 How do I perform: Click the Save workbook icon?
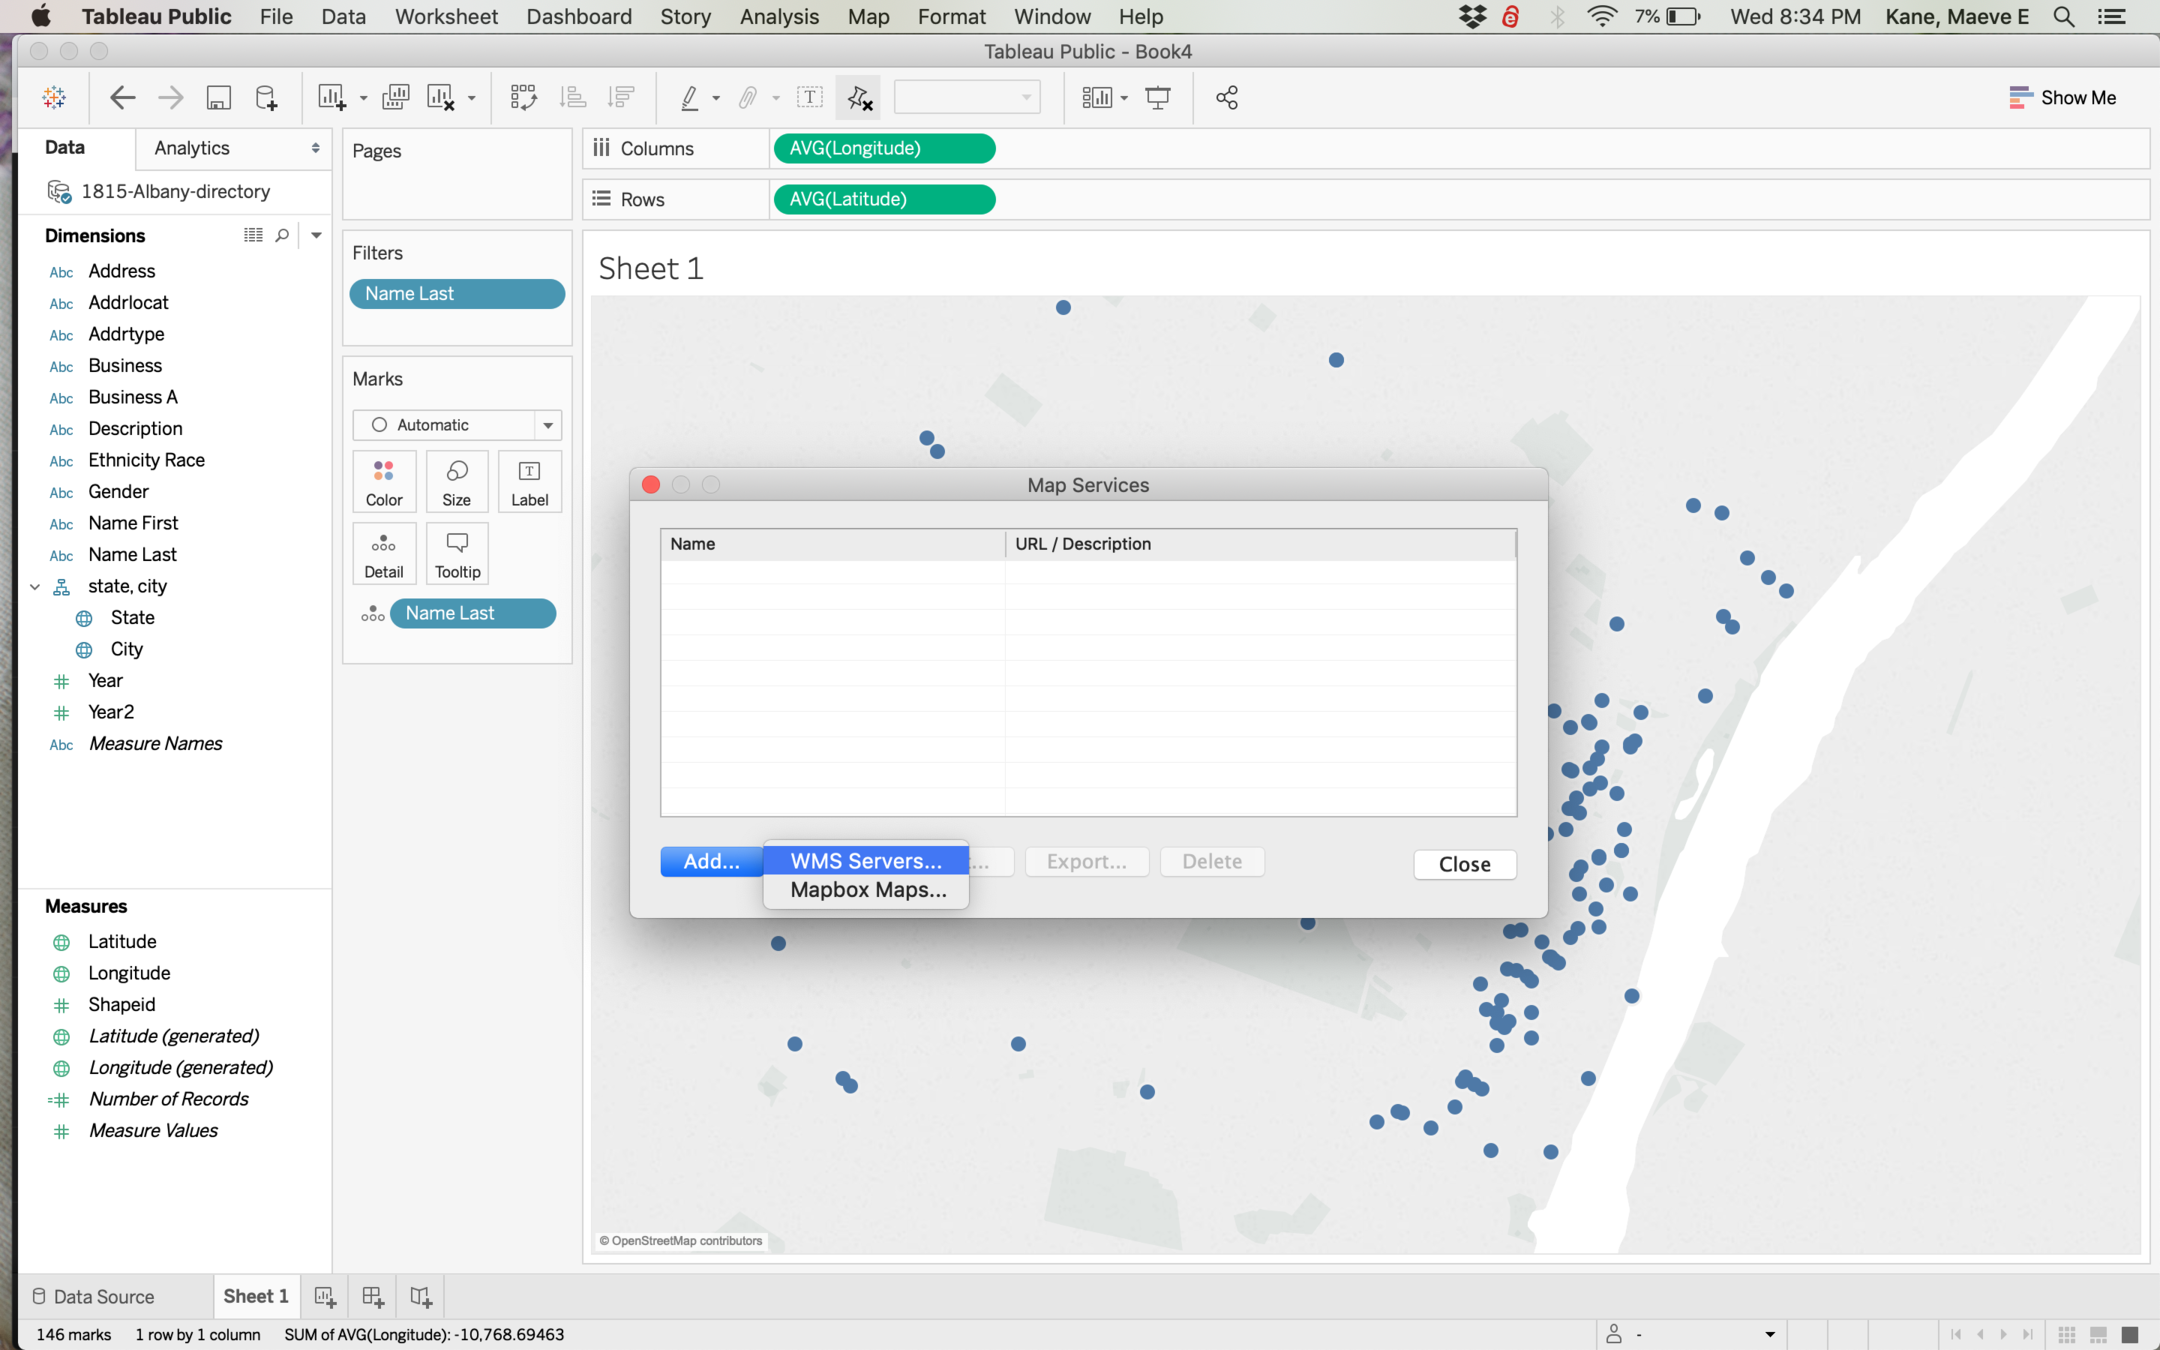tap(218, 97)
